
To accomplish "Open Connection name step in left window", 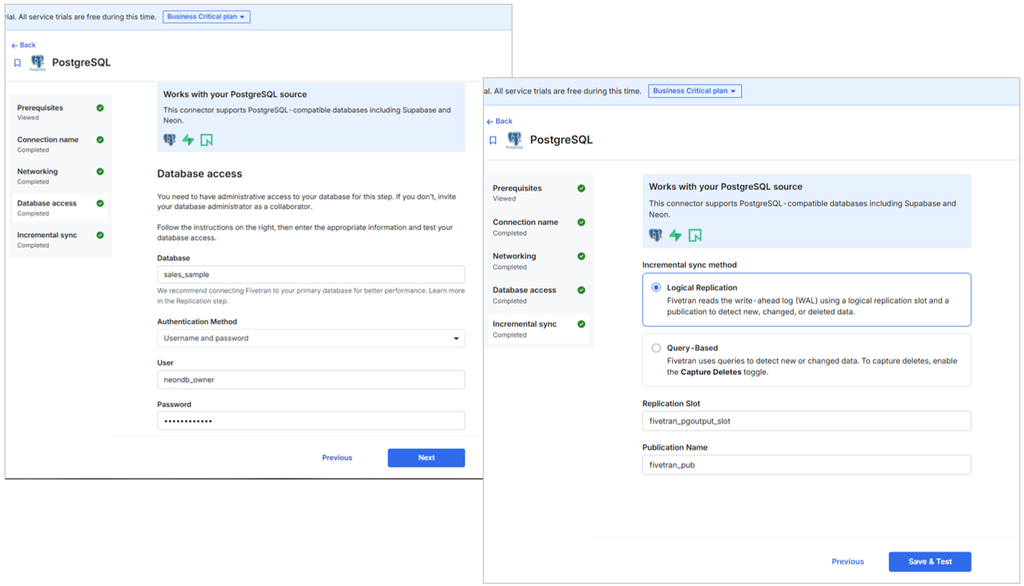I will [60, 144].
